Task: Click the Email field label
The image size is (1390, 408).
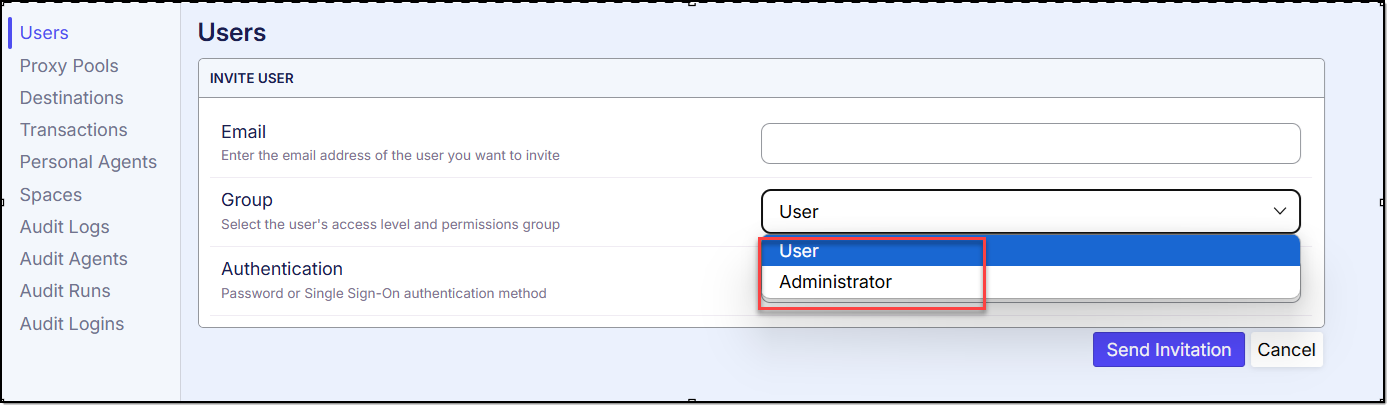Action: 243,132
